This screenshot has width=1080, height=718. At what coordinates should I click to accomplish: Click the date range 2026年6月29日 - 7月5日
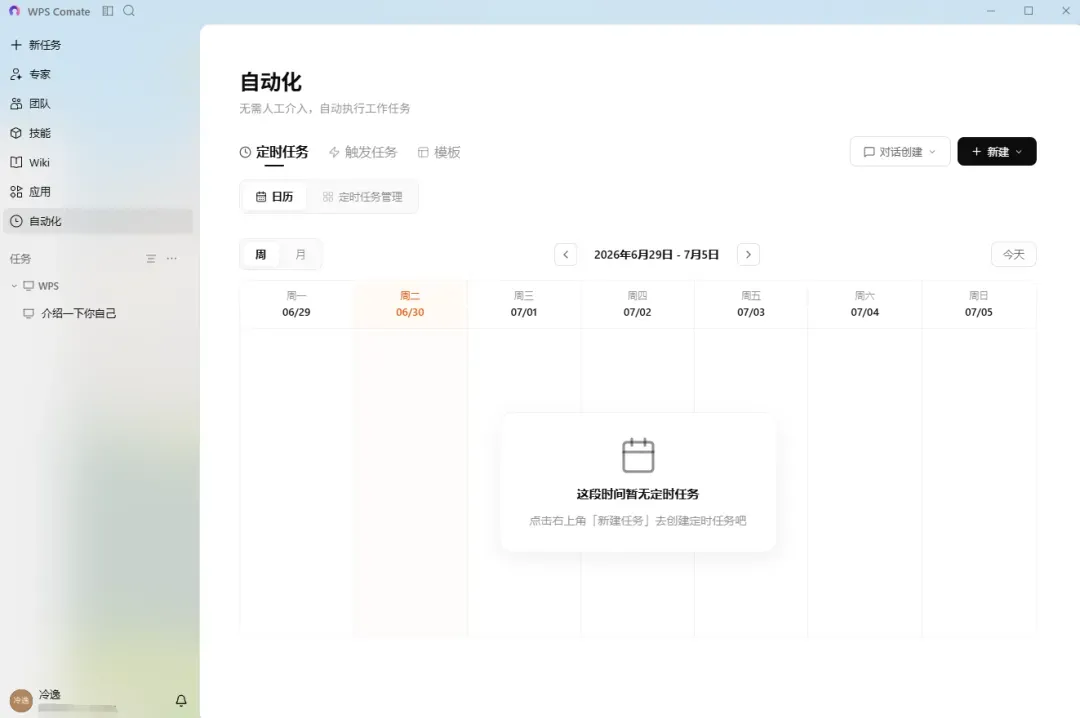click(656, 255)
